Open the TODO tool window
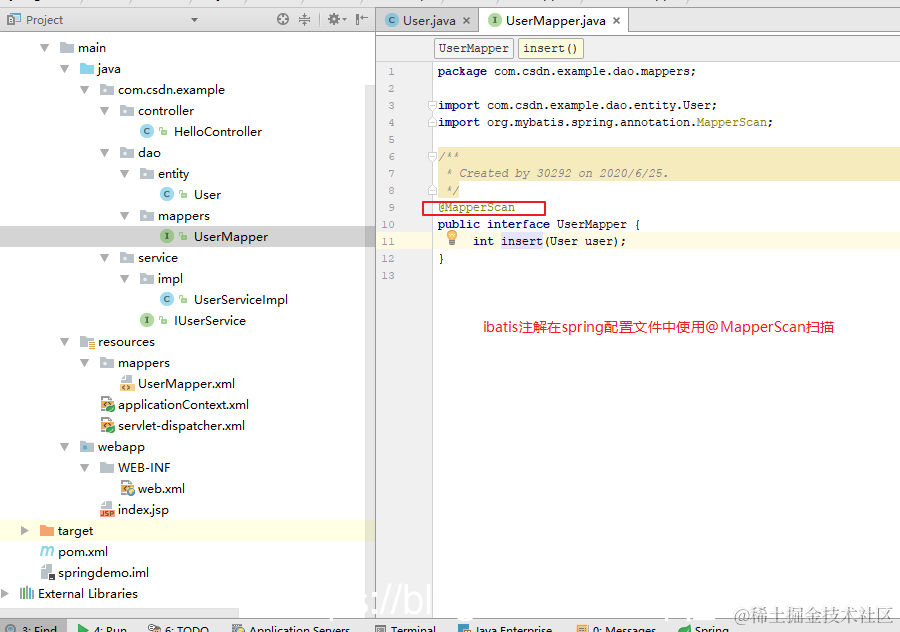 point(178,628)
